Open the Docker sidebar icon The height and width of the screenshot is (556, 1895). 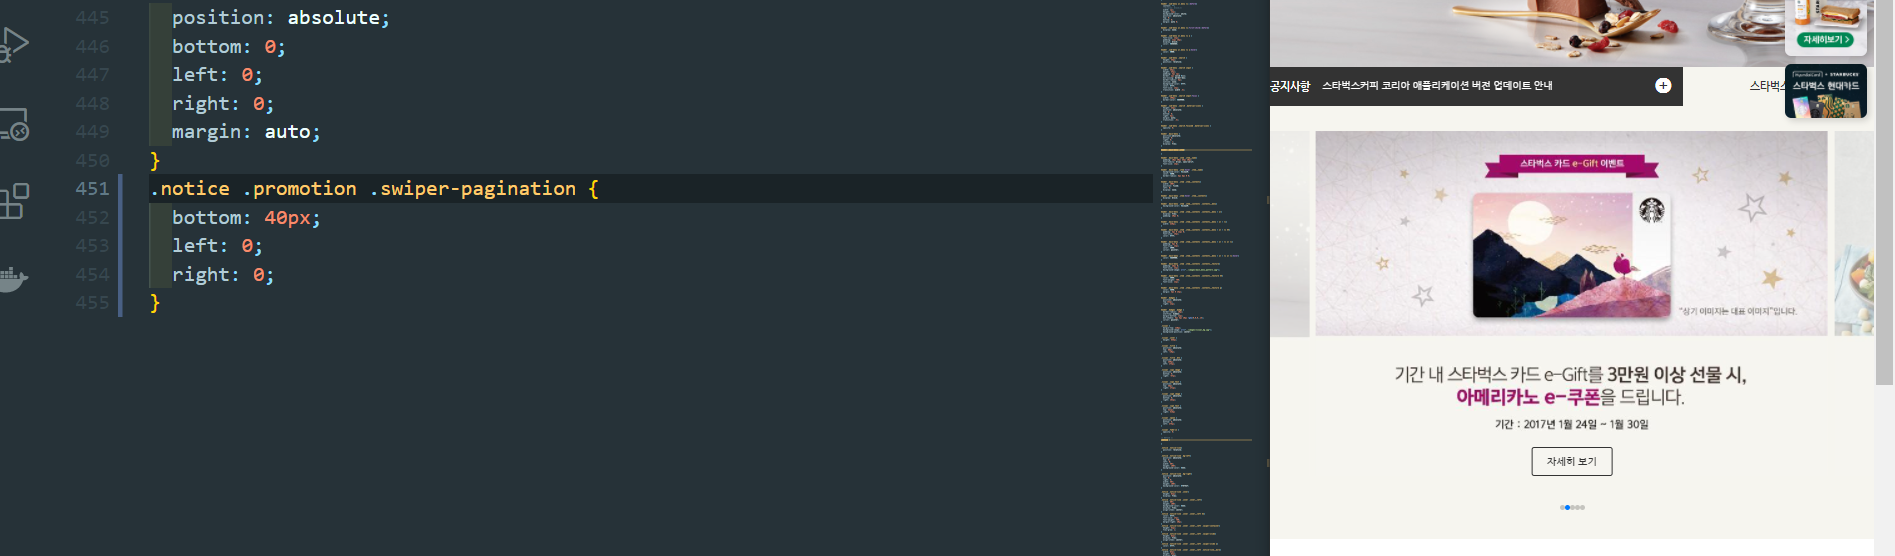click(x=13, y=279)
